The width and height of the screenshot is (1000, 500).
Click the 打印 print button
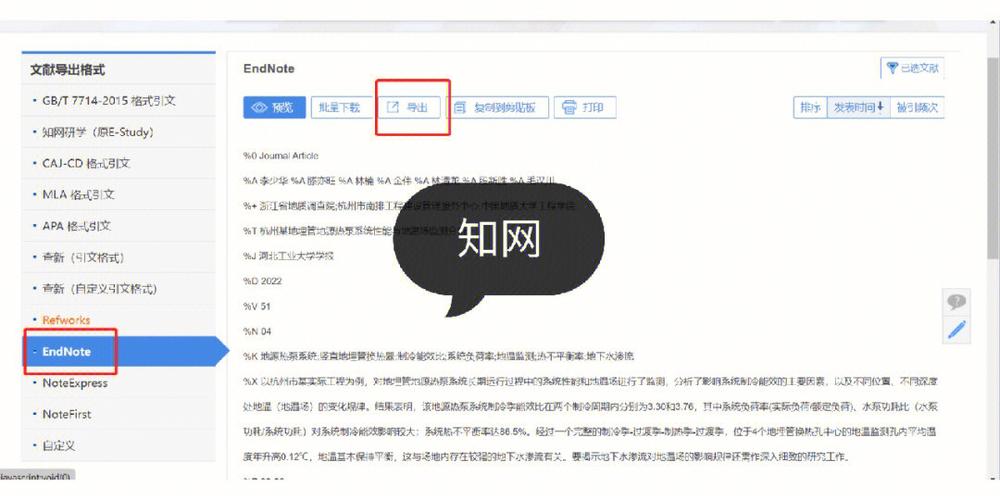coord(585,108)
